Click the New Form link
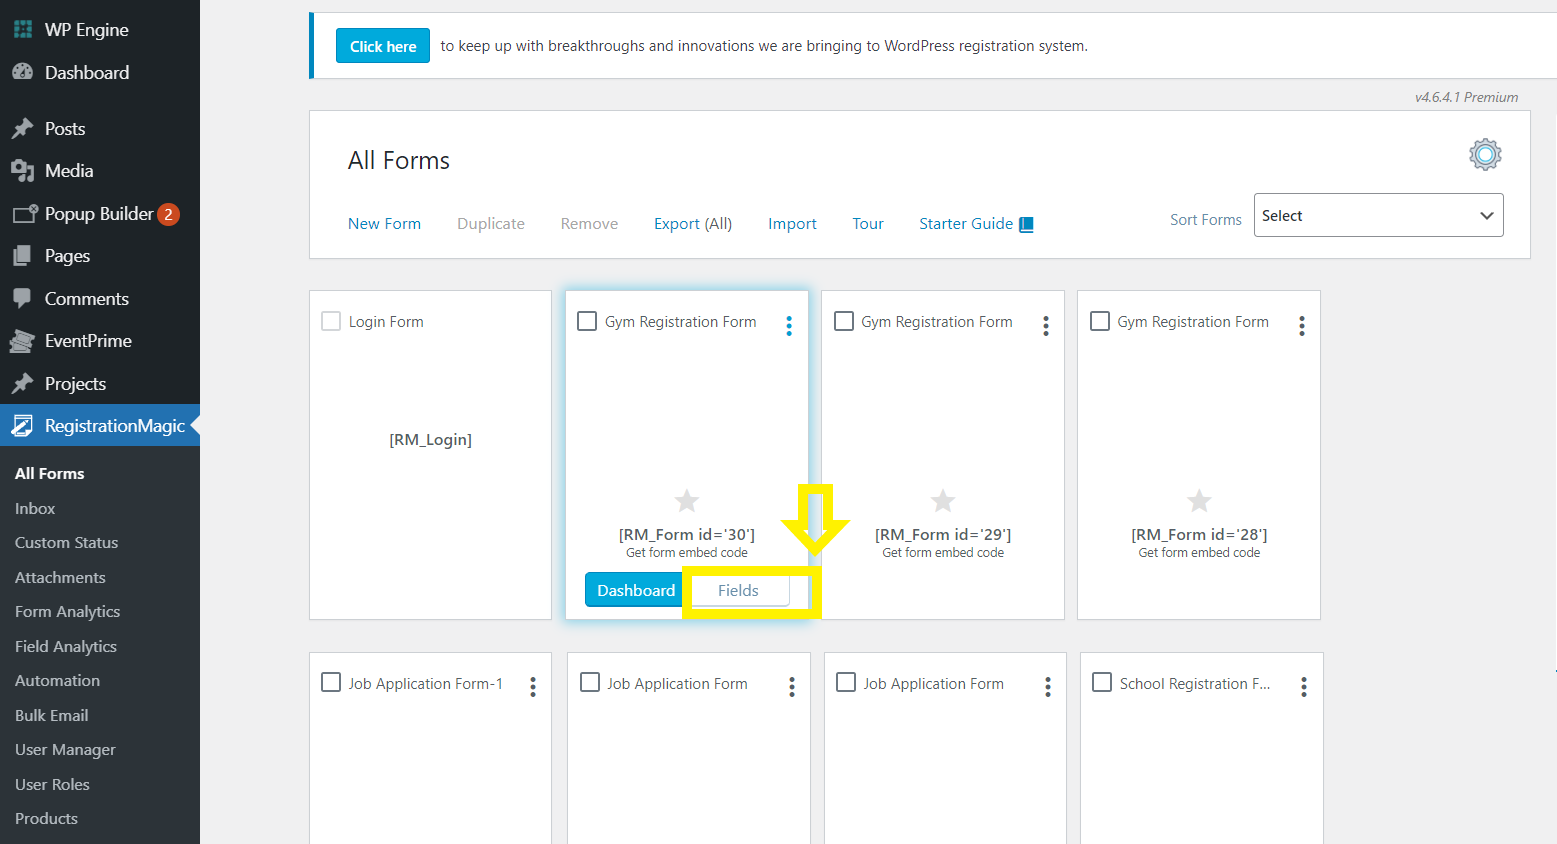Image resolution: width=1557 pixels, height=844 pixels. 385,224
